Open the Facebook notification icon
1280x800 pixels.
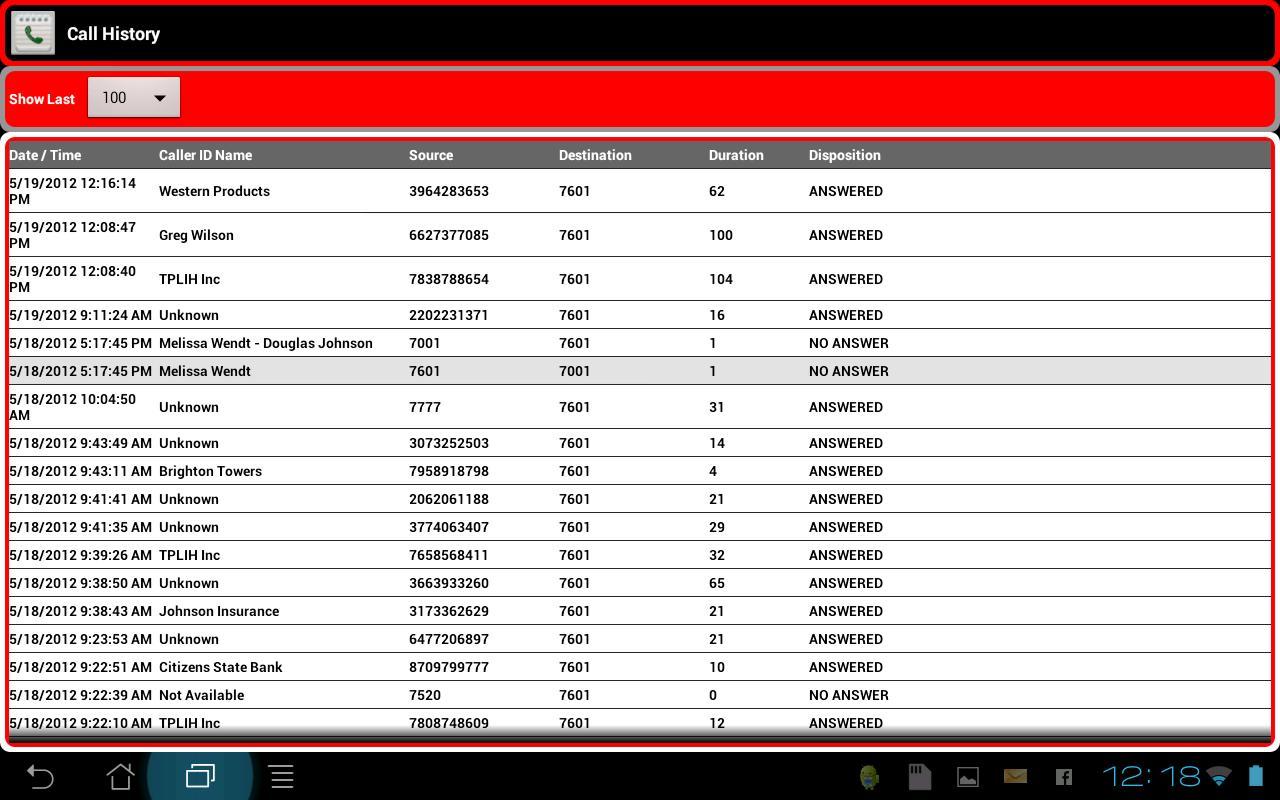1062,775
